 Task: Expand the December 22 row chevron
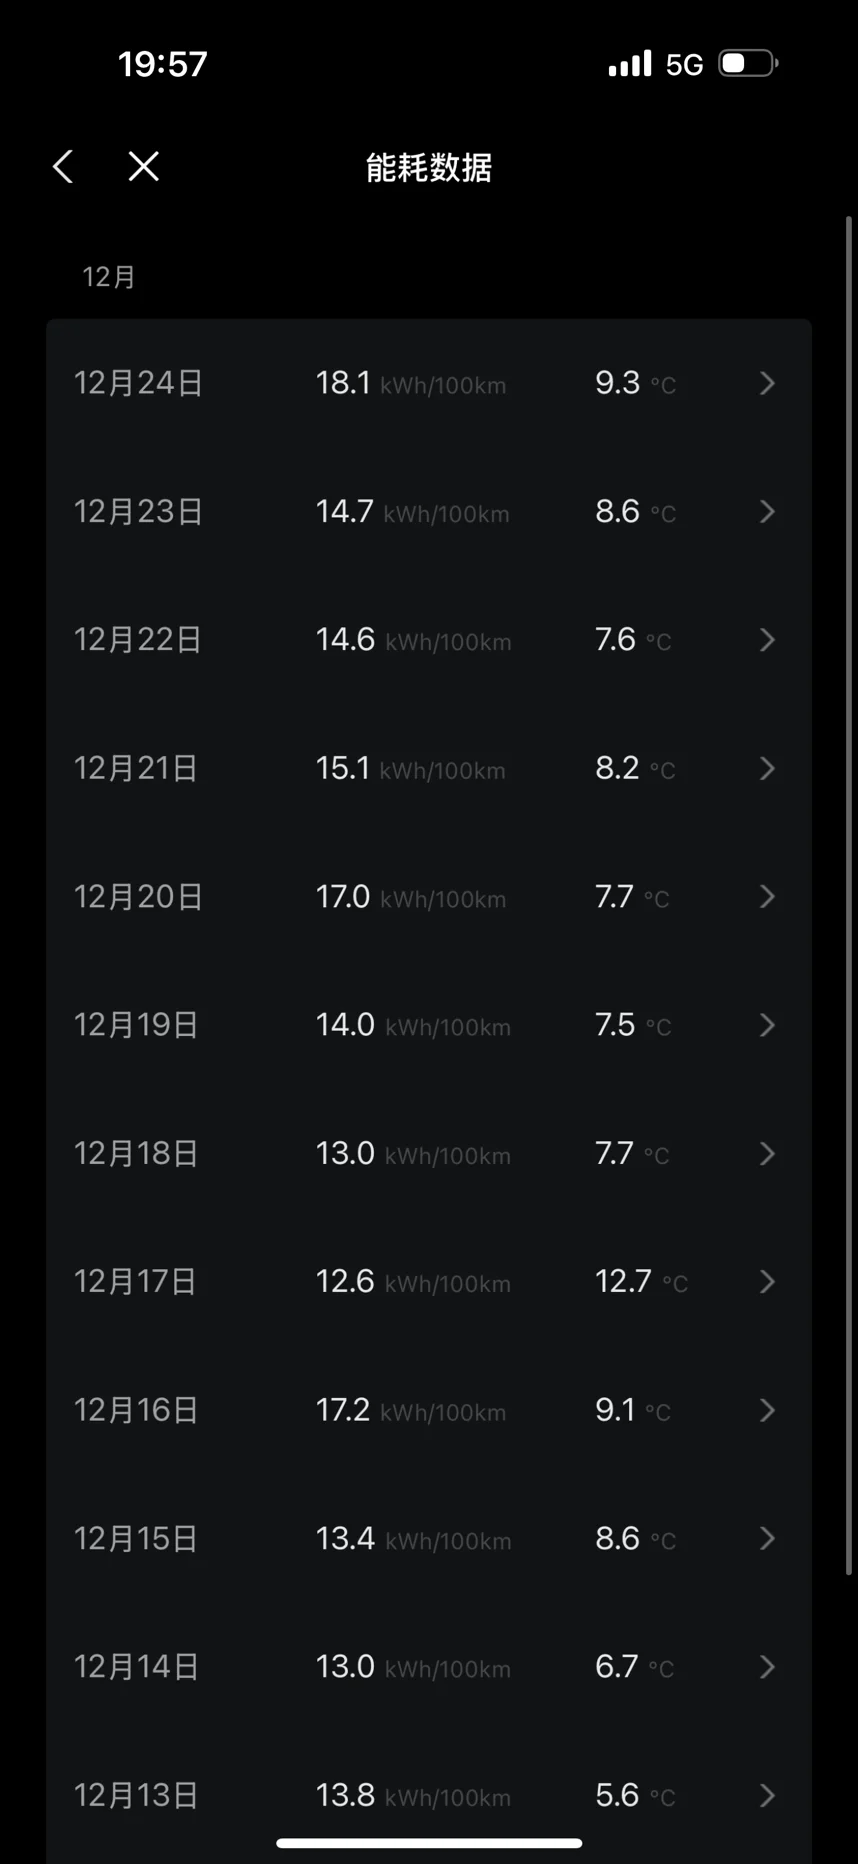pos(767,640)
